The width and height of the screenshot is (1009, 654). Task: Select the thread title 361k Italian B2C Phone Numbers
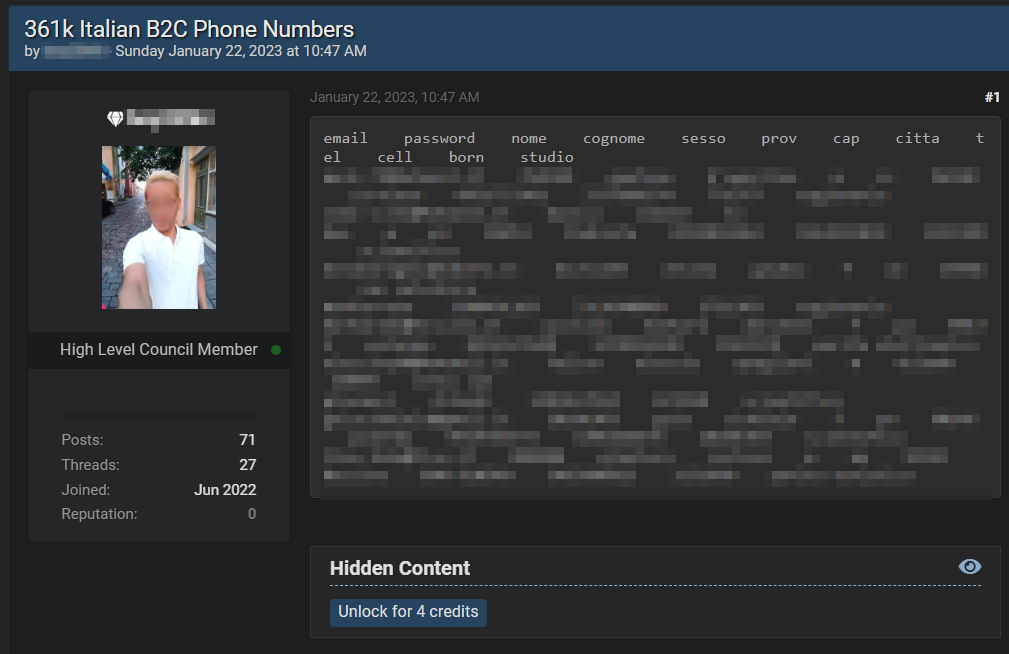click(x=189, y=29)
